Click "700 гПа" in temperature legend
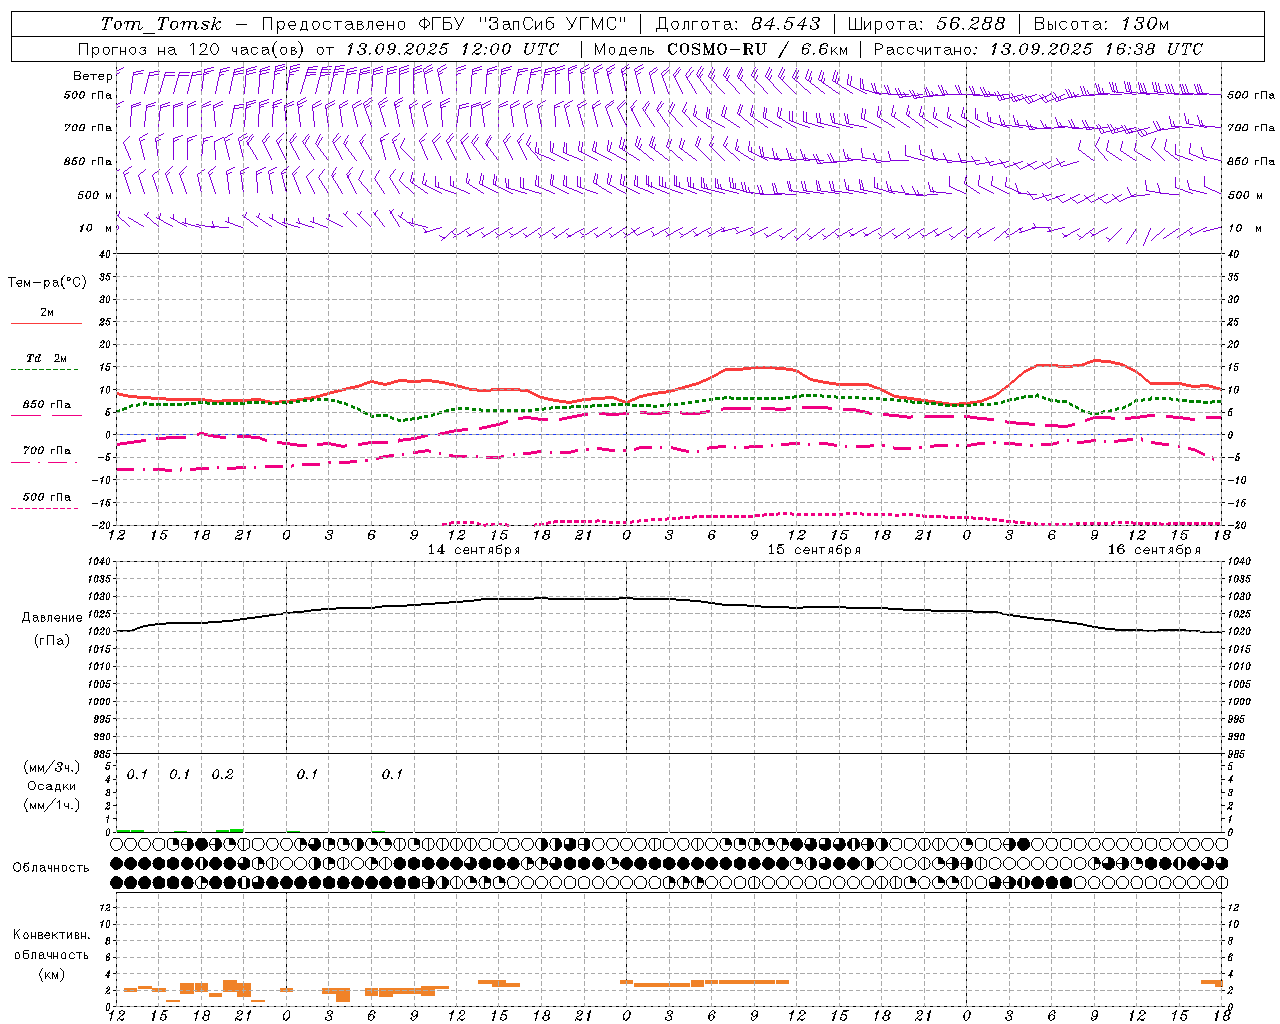1280x1024 pixels. coord(47,451)
